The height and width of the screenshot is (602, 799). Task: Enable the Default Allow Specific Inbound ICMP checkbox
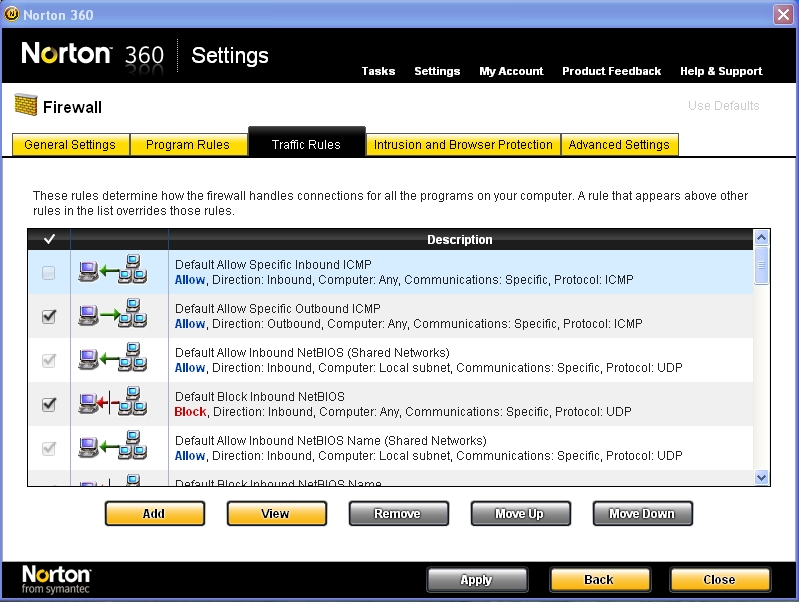pos(48,273)
